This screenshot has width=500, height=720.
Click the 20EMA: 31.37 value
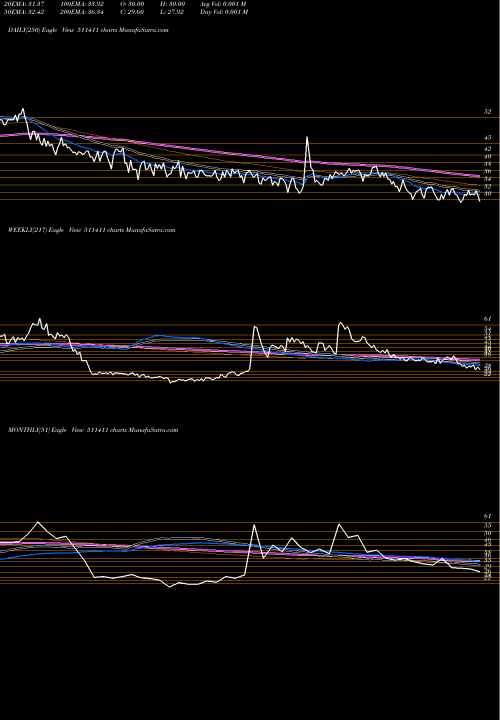(x=24, y=3)
